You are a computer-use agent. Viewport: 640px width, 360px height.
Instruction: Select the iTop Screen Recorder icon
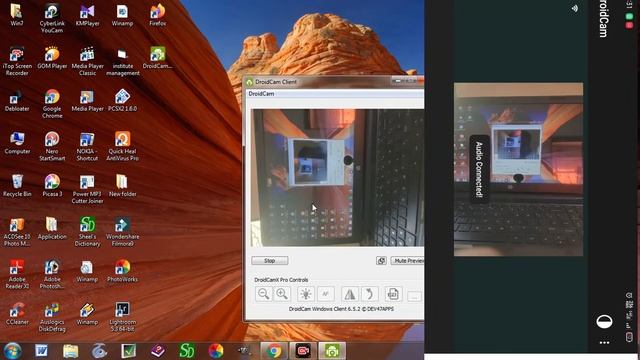[17, 61]
